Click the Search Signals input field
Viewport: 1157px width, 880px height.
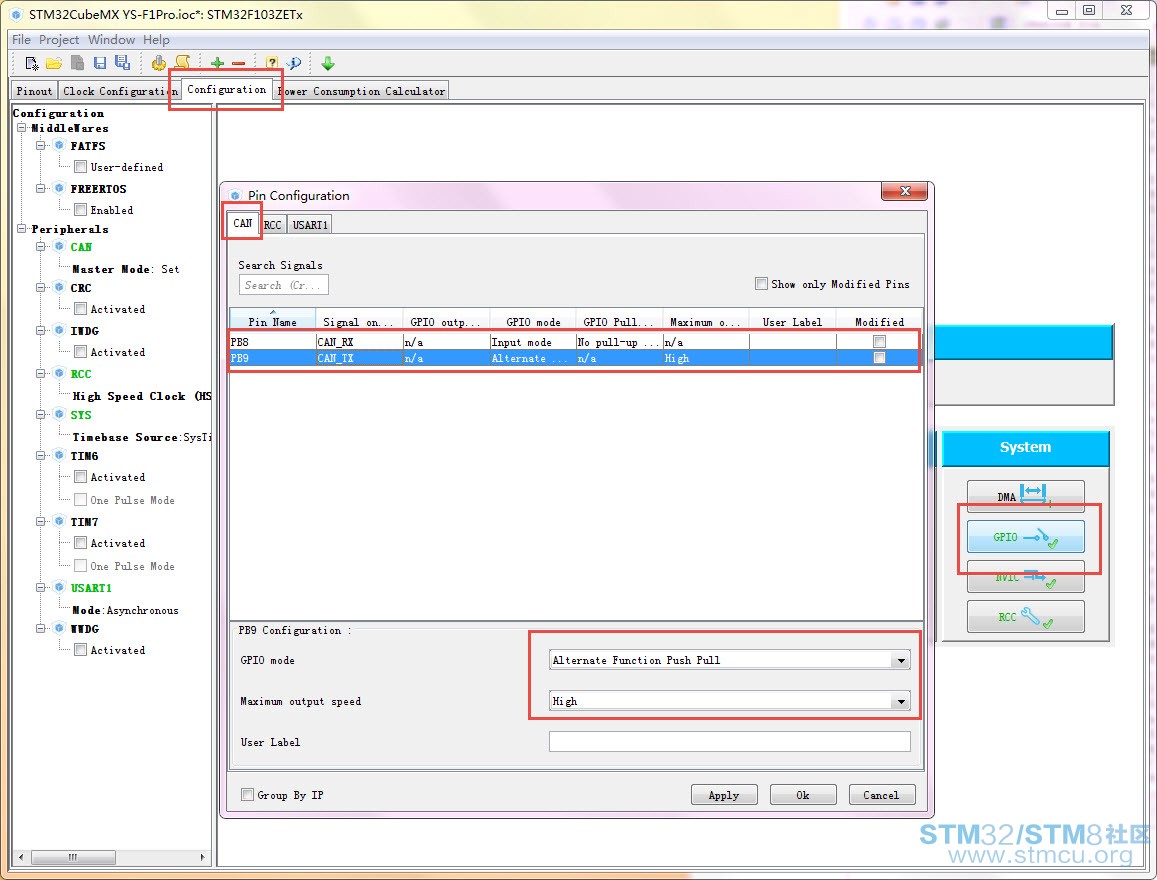pyautogui.click(x=283, y=285)
